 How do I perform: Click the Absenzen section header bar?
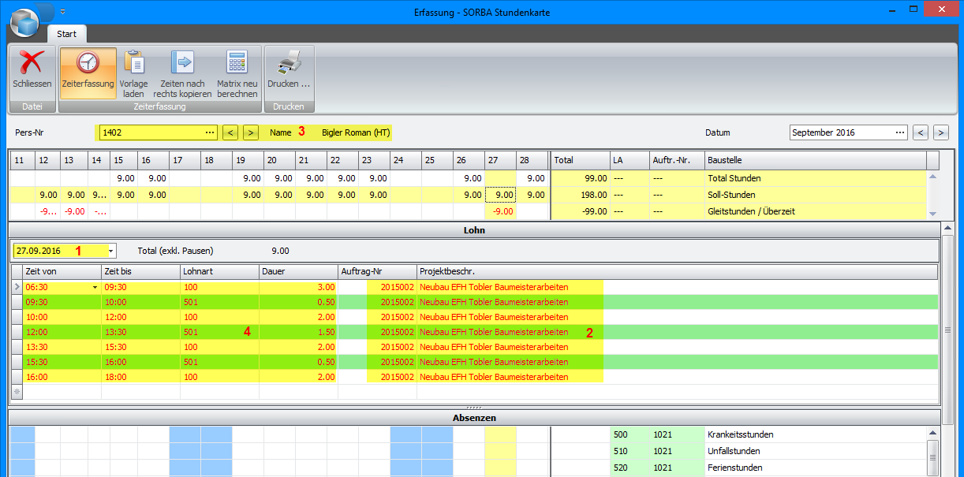(x=474, y=417)
